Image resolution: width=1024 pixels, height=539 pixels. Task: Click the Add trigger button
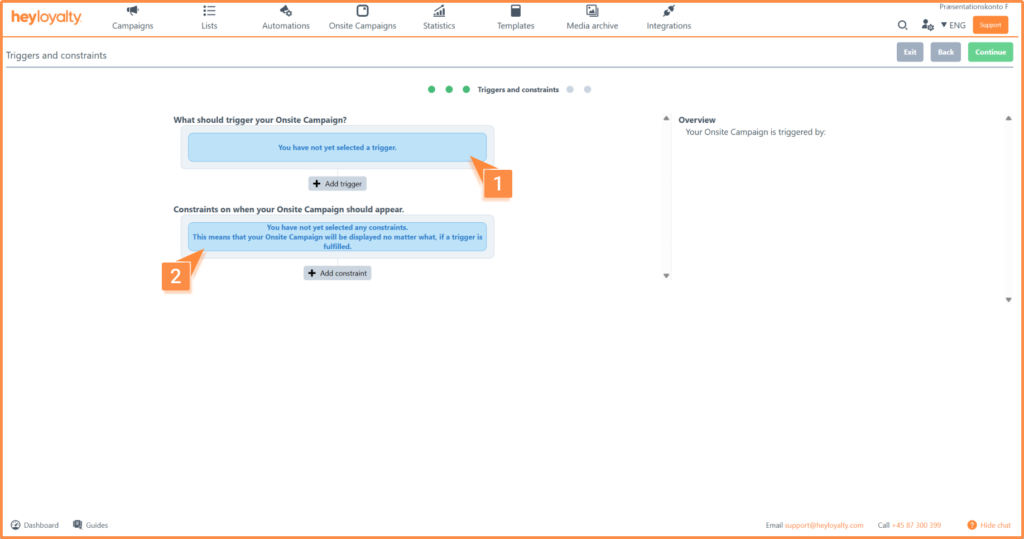tap(337, 184)
